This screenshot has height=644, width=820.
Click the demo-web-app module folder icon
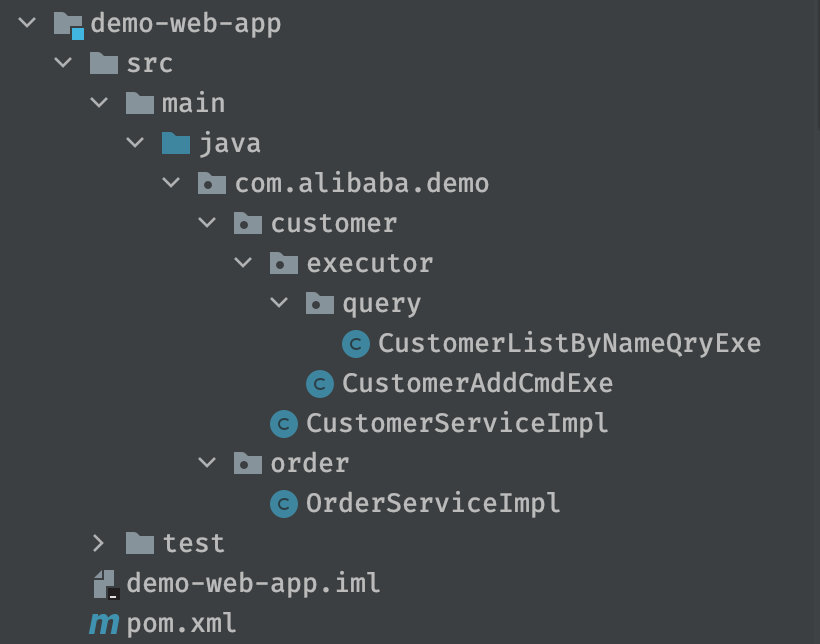pos(69,25)
